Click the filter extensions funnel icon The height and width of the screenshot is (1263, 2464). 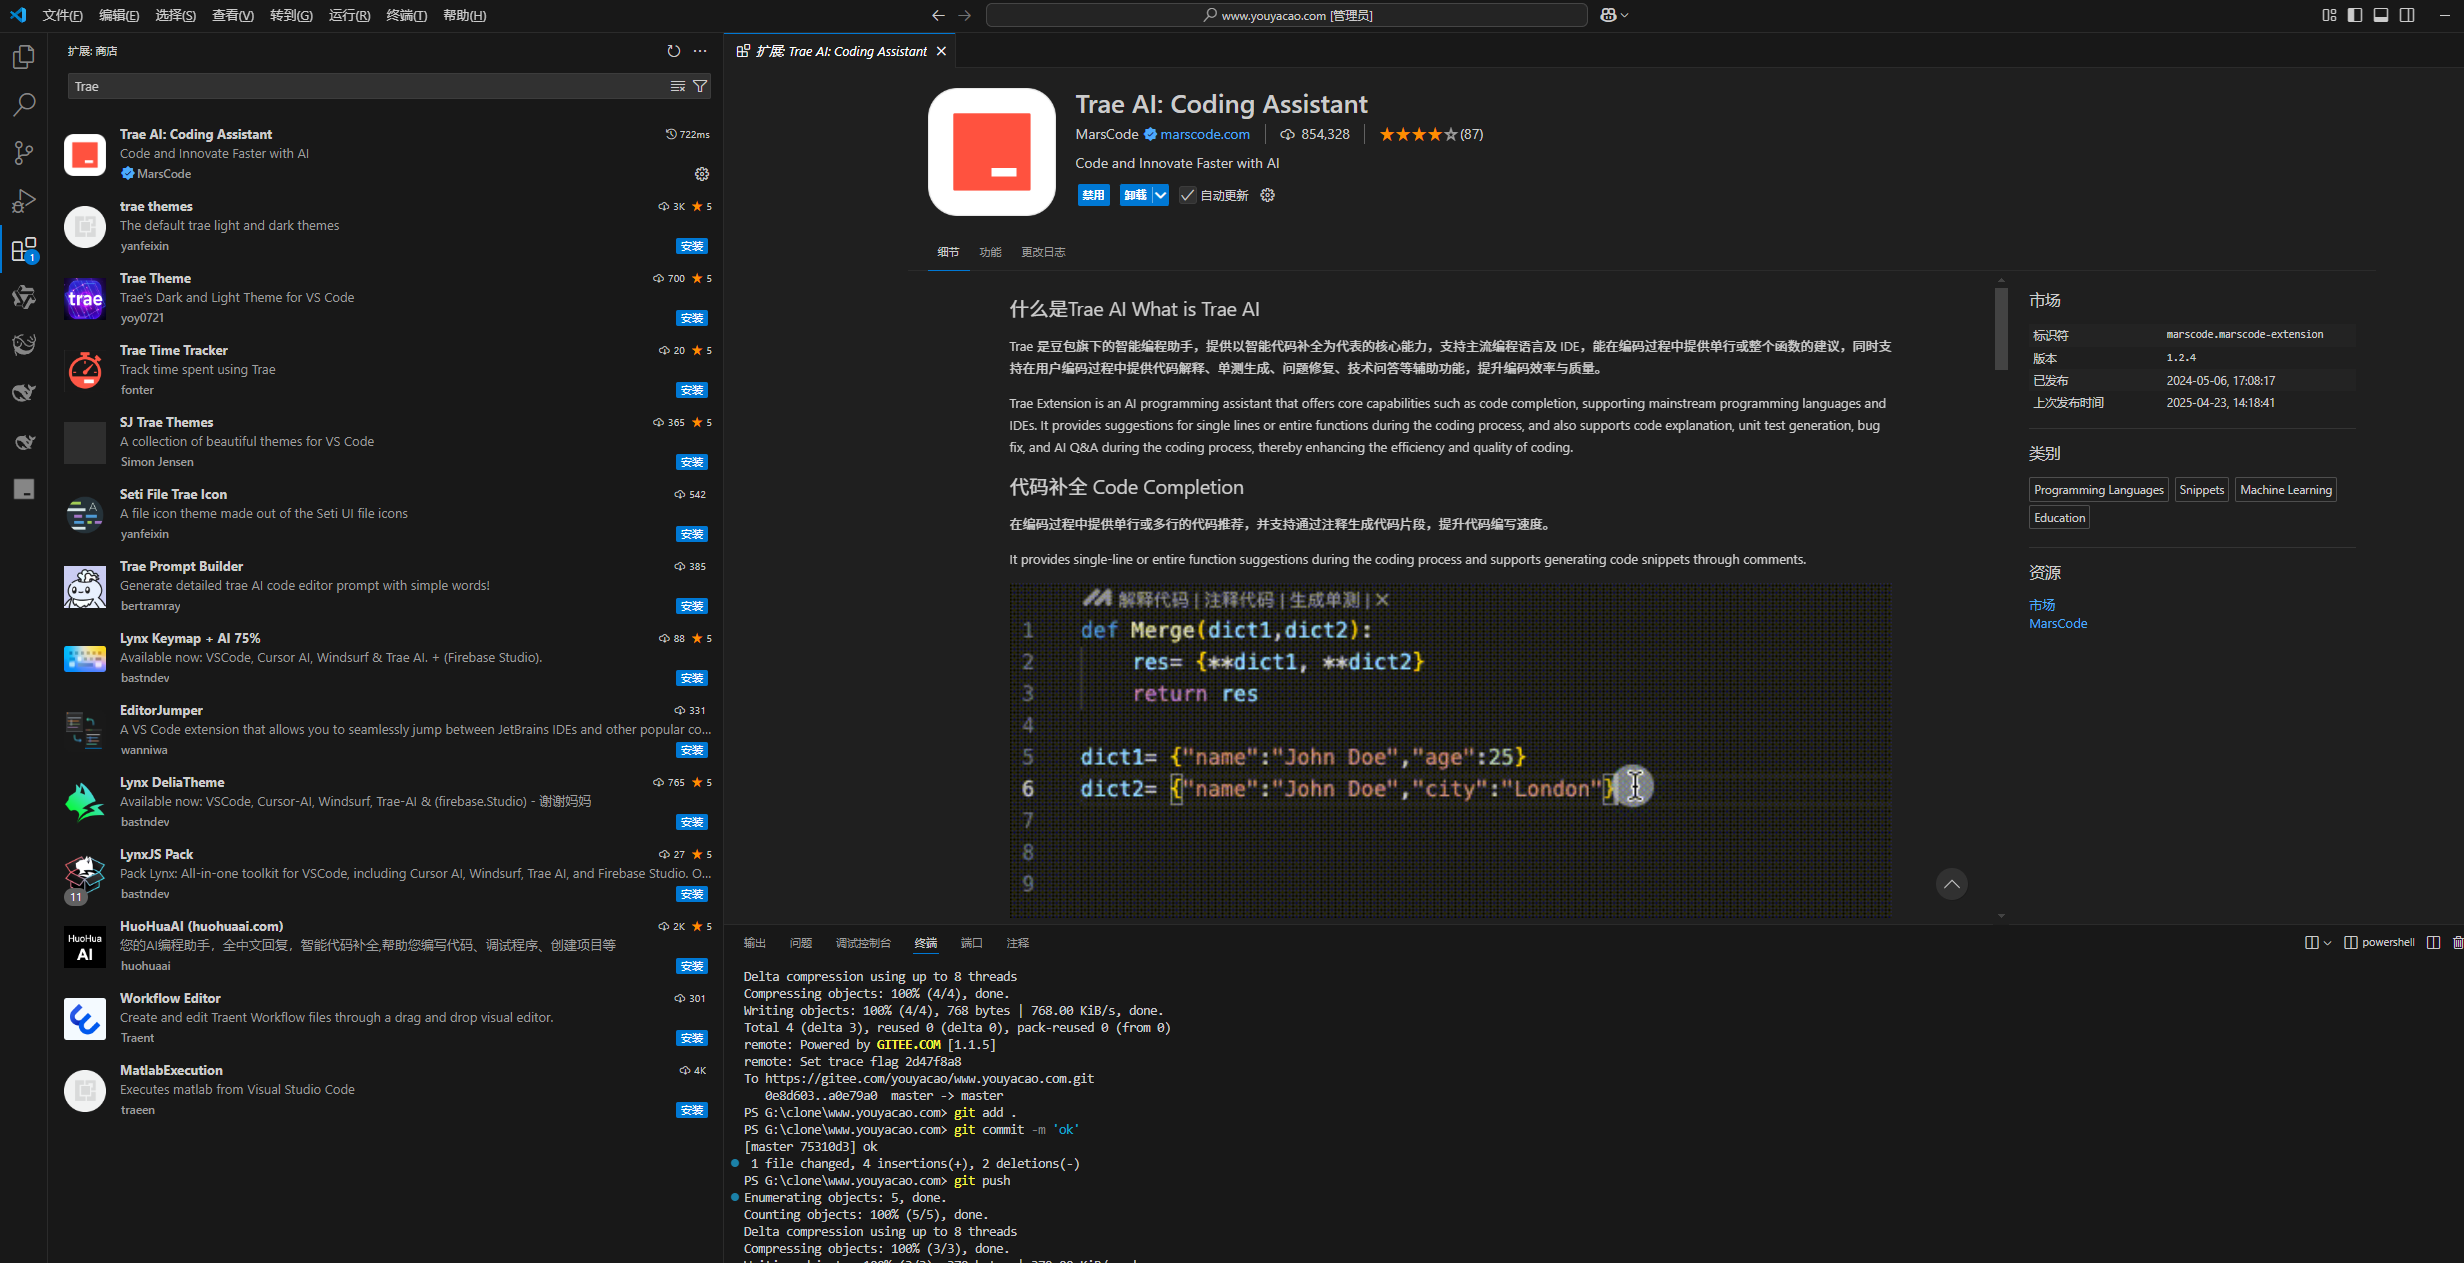pos(701,86)
